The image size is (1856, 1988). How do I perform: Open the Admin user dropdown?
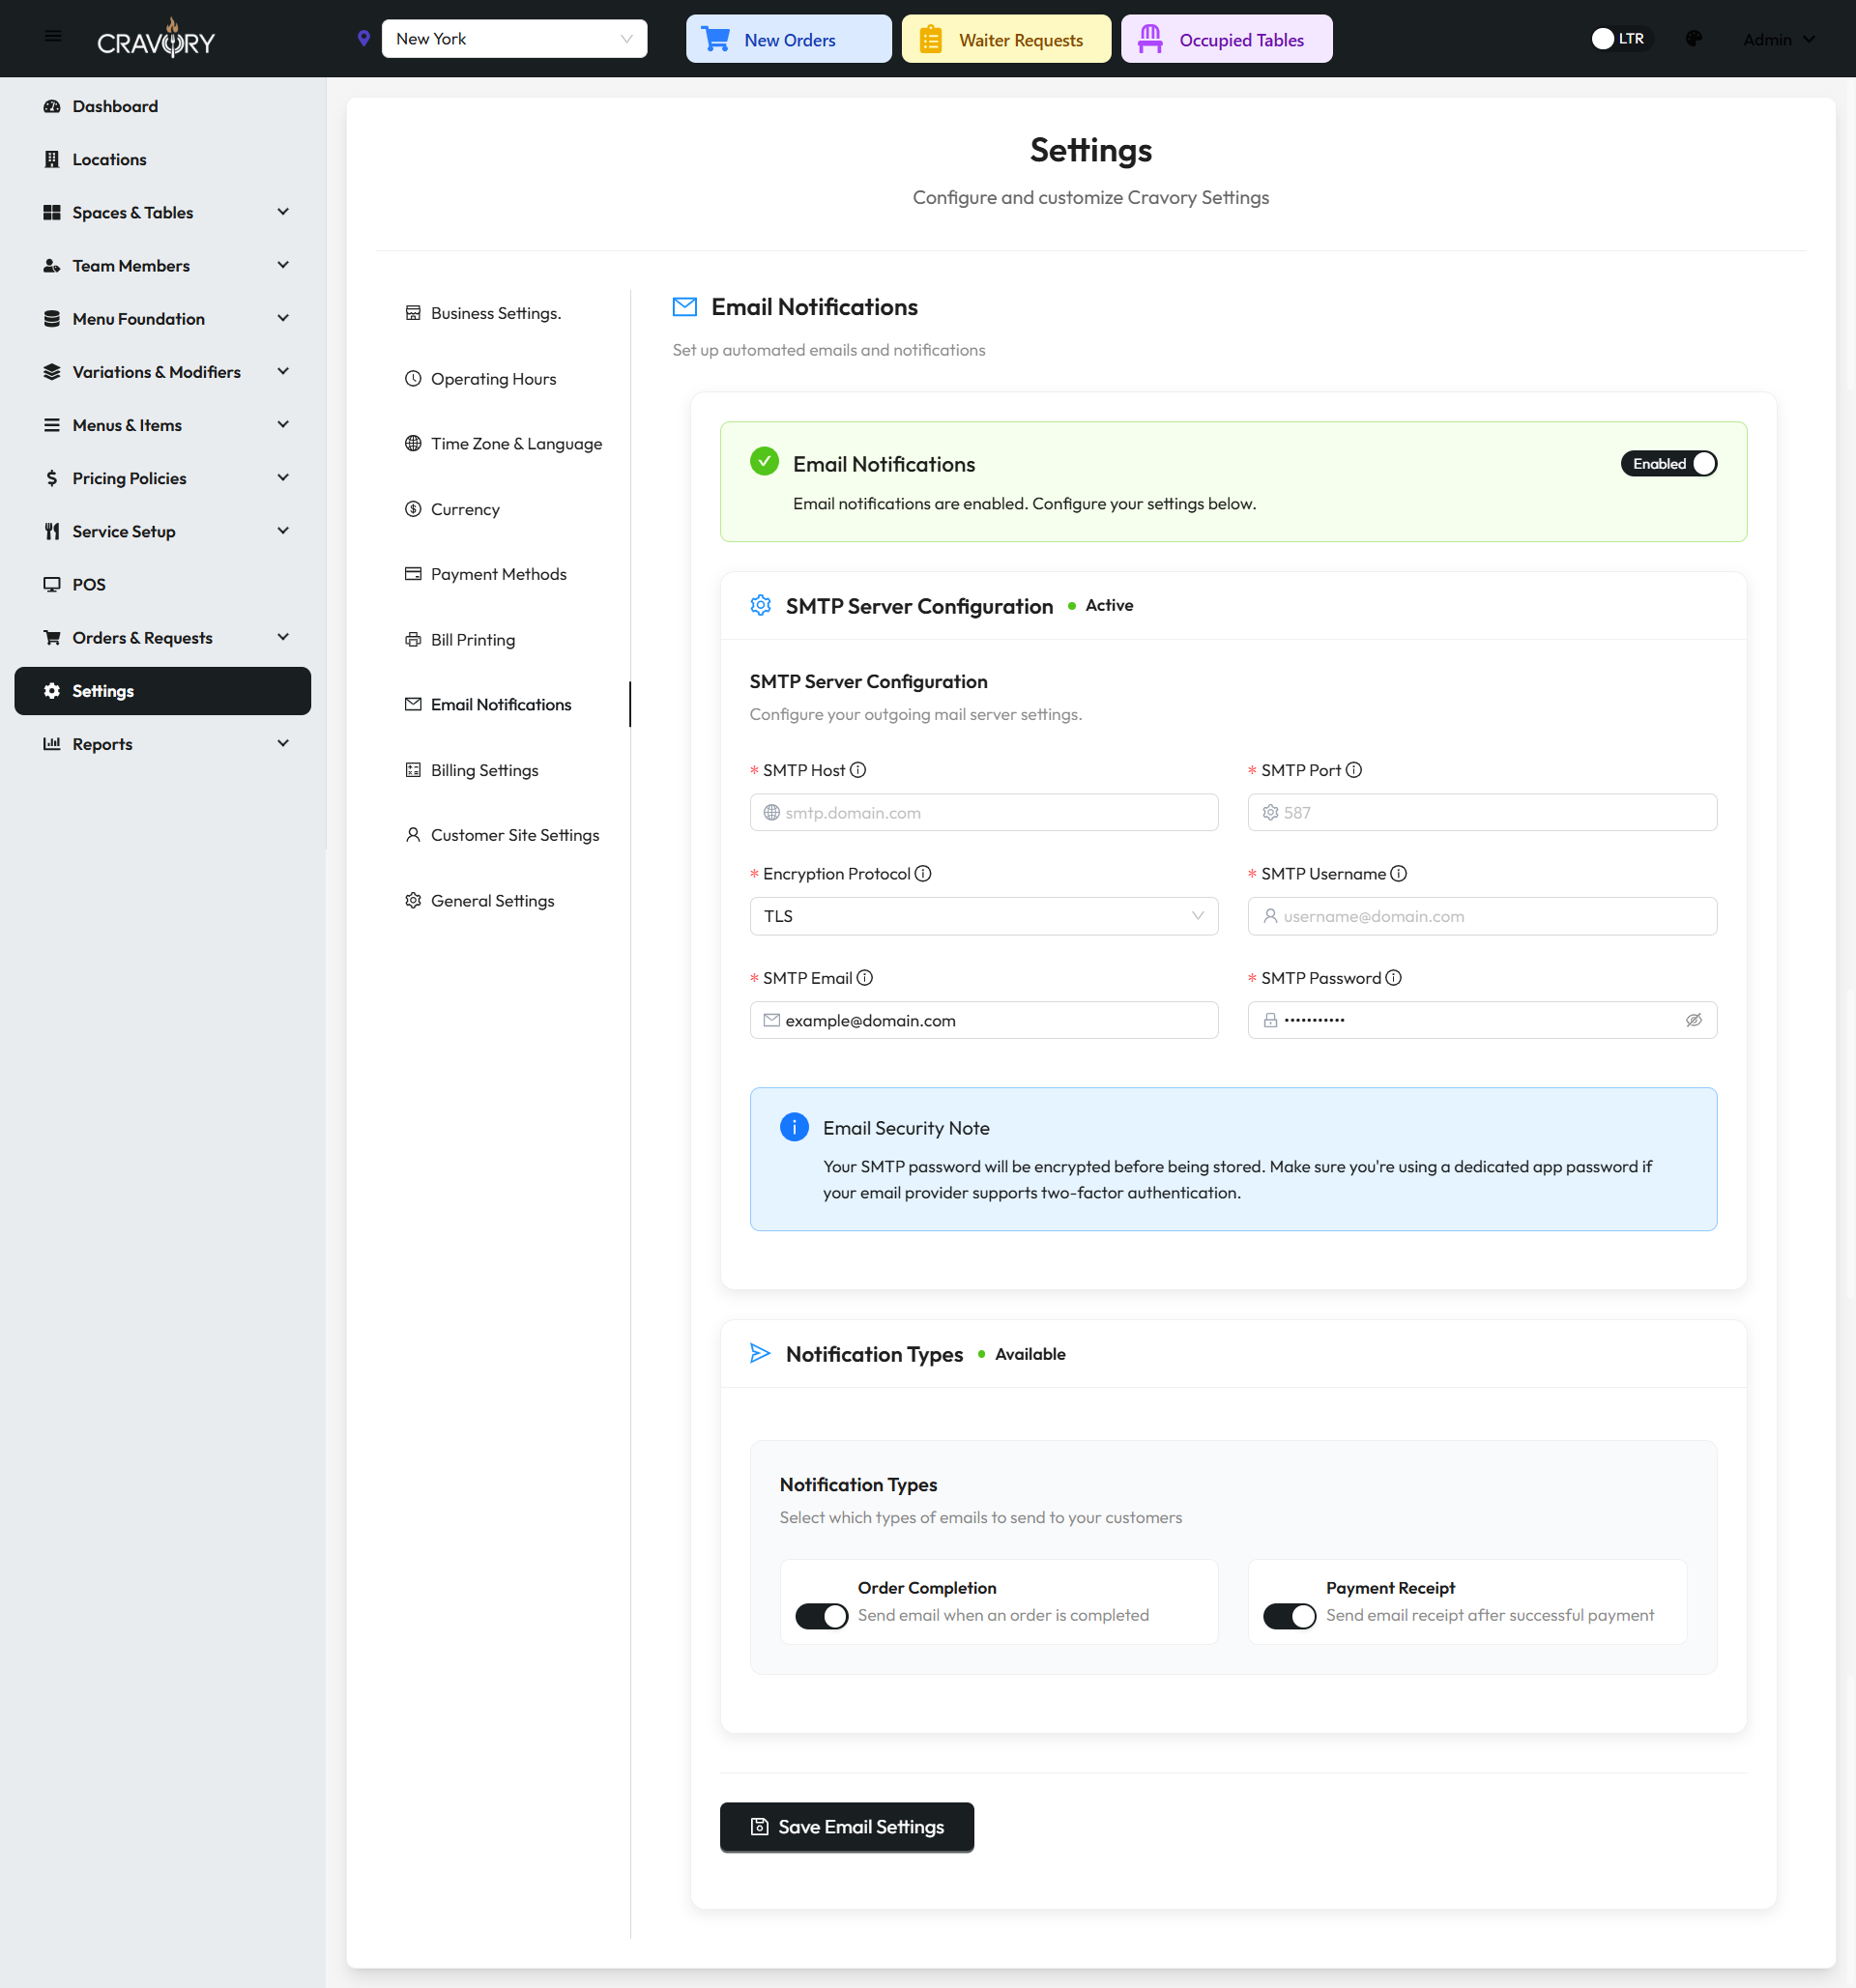(x=1779, y=39)
